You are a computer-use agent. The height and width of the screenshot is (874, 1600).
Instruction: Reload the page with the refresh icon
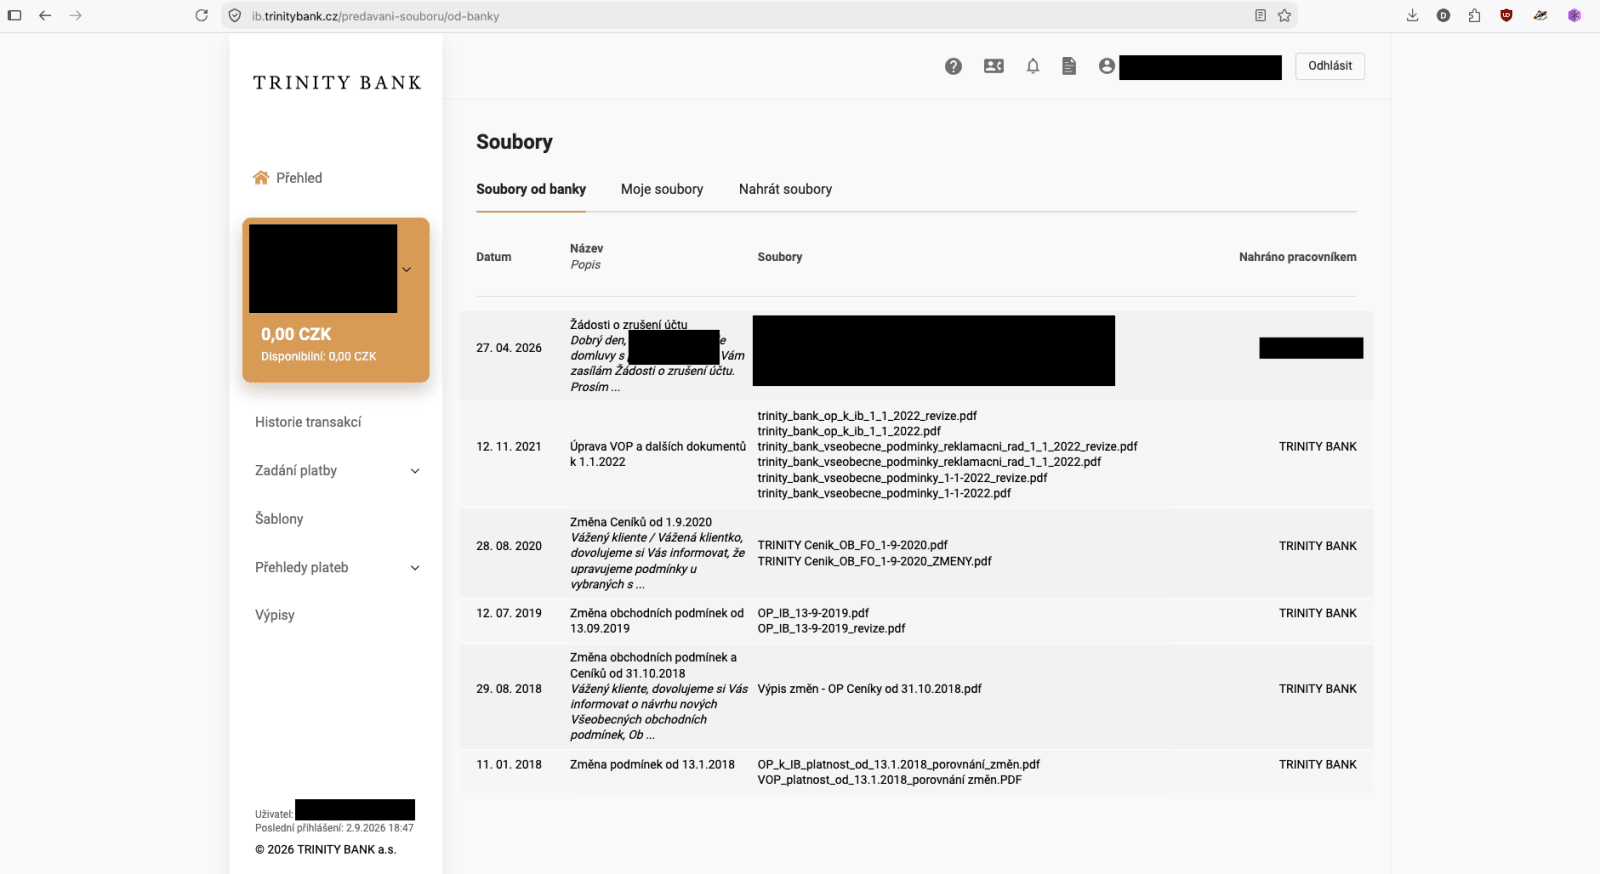(x=201, y=15)
